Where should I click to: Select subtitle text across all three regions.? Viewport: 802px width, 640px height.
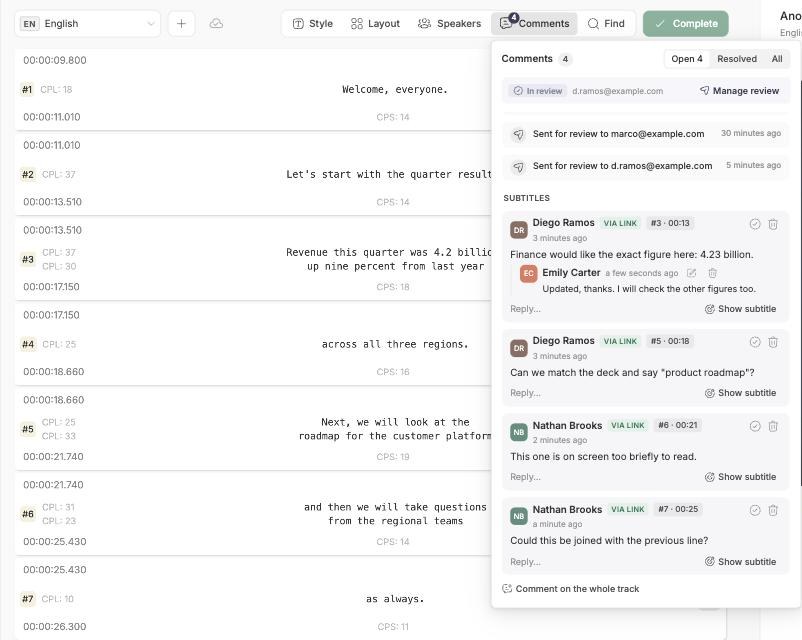click(x=395, y=344)
